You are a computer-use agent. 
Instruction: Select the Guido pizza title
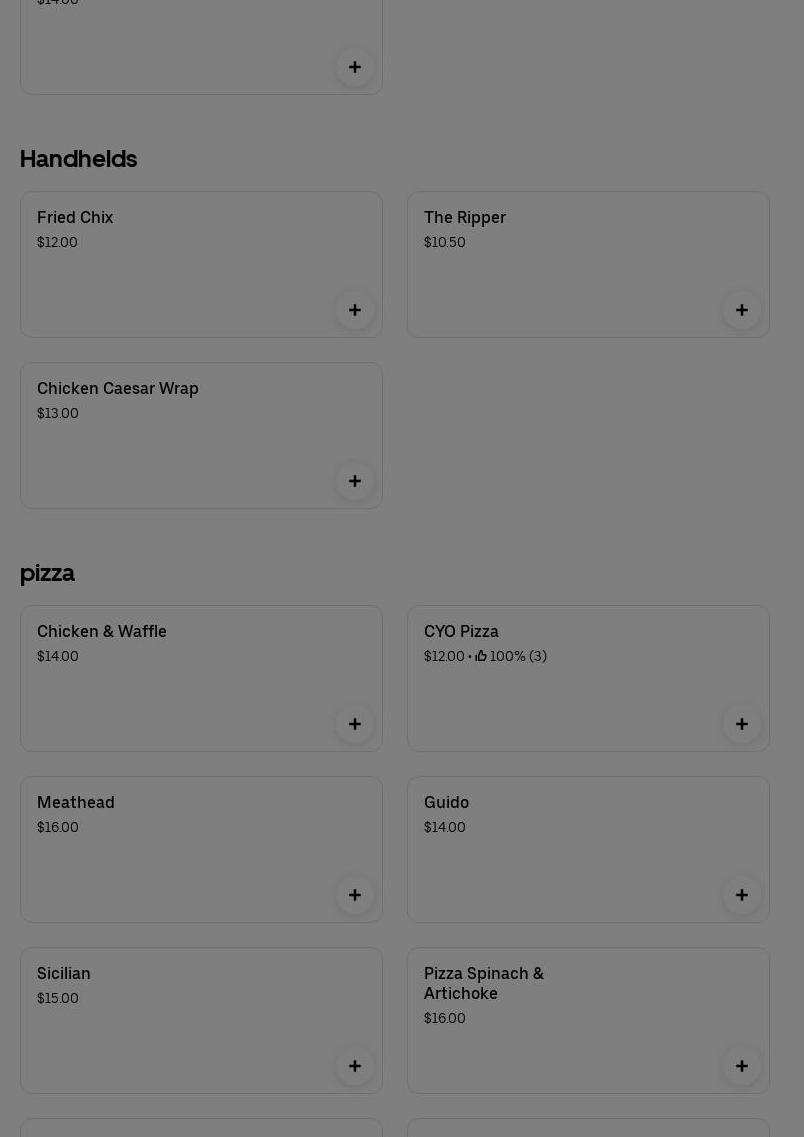447,803
